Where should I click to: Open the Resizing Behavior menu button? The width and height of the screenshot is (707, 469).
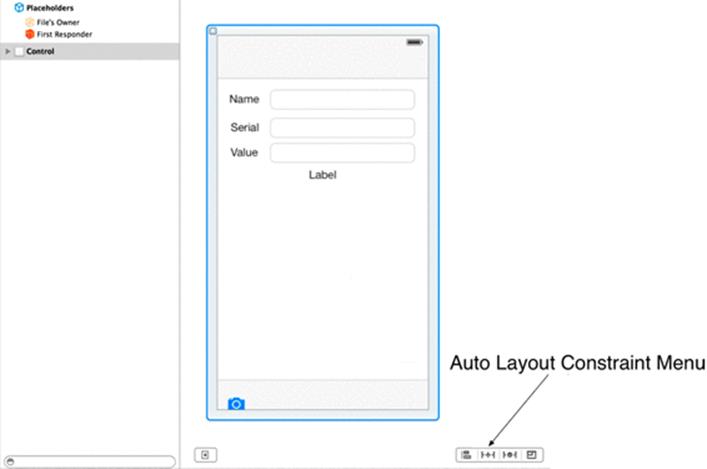pos(532,455)
